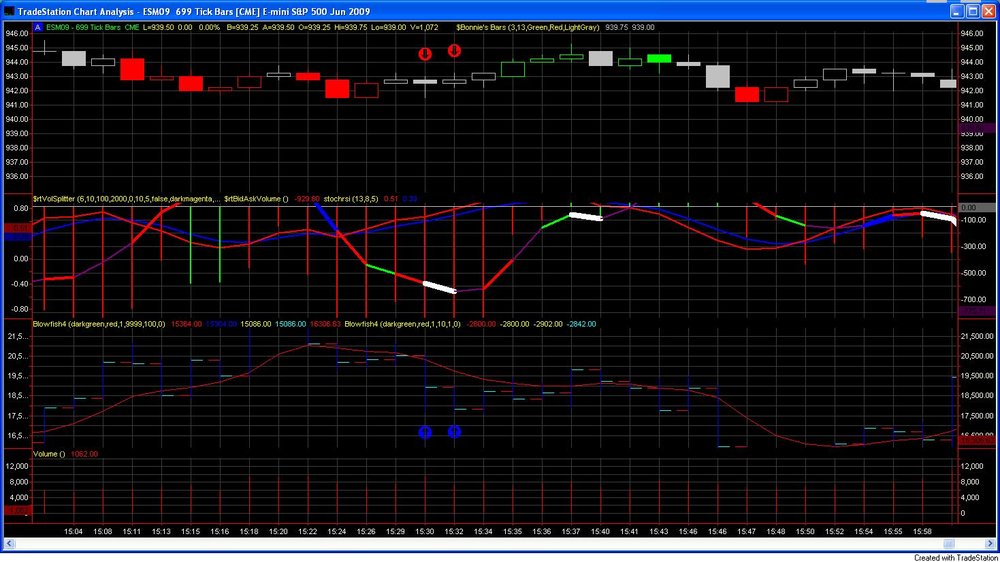Click the '$rtVolSplitter' indicator label
Screen dimensions: 1000x562
(126, 199)
